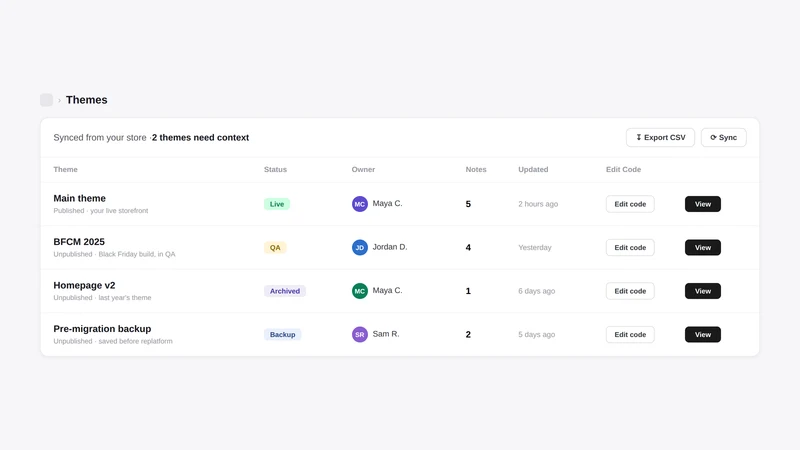Click the Theme column header
Image resolution: width=800 pixels, height=450 pixels.
point(65,169)
